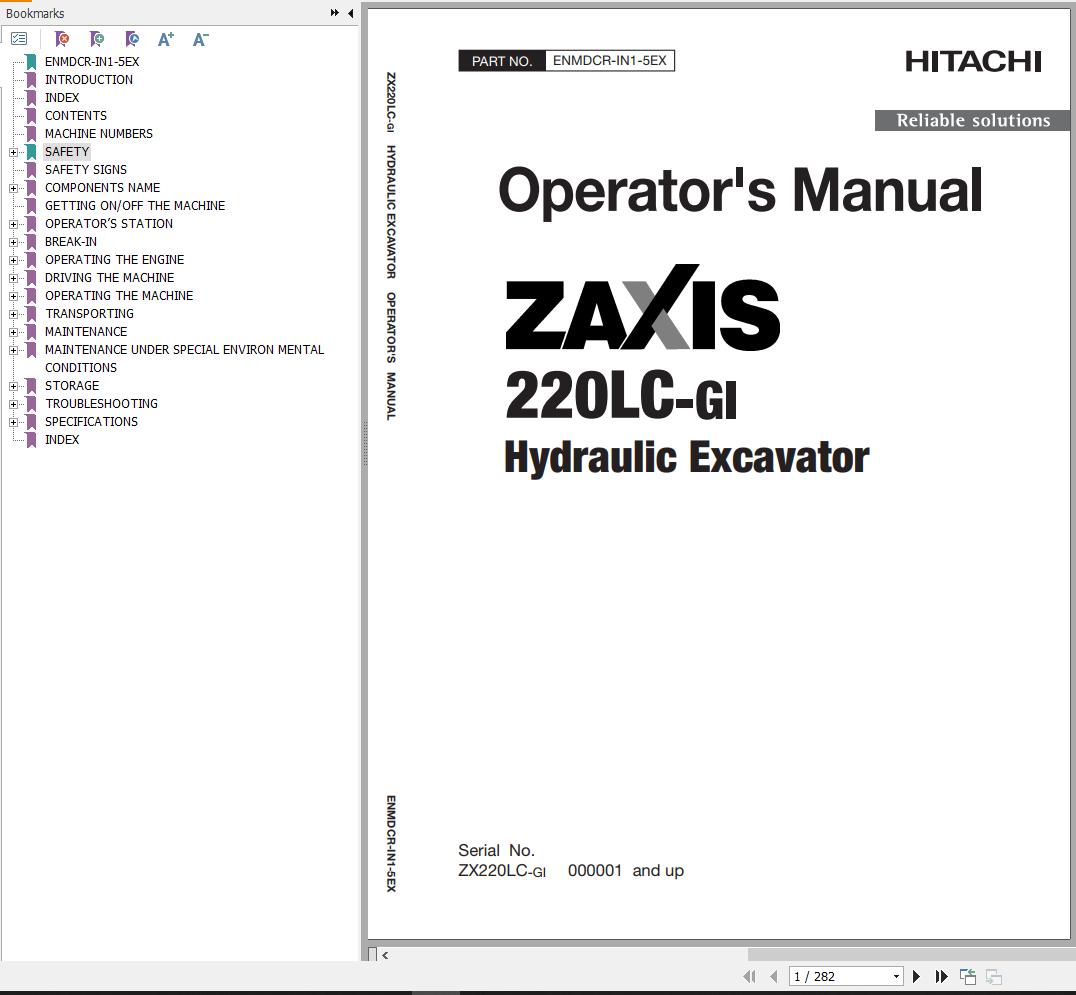Open the OPERATOR'S STATION bookmark
The height and width of the screenshot is (995, 1076).
(x=109, y=224)
